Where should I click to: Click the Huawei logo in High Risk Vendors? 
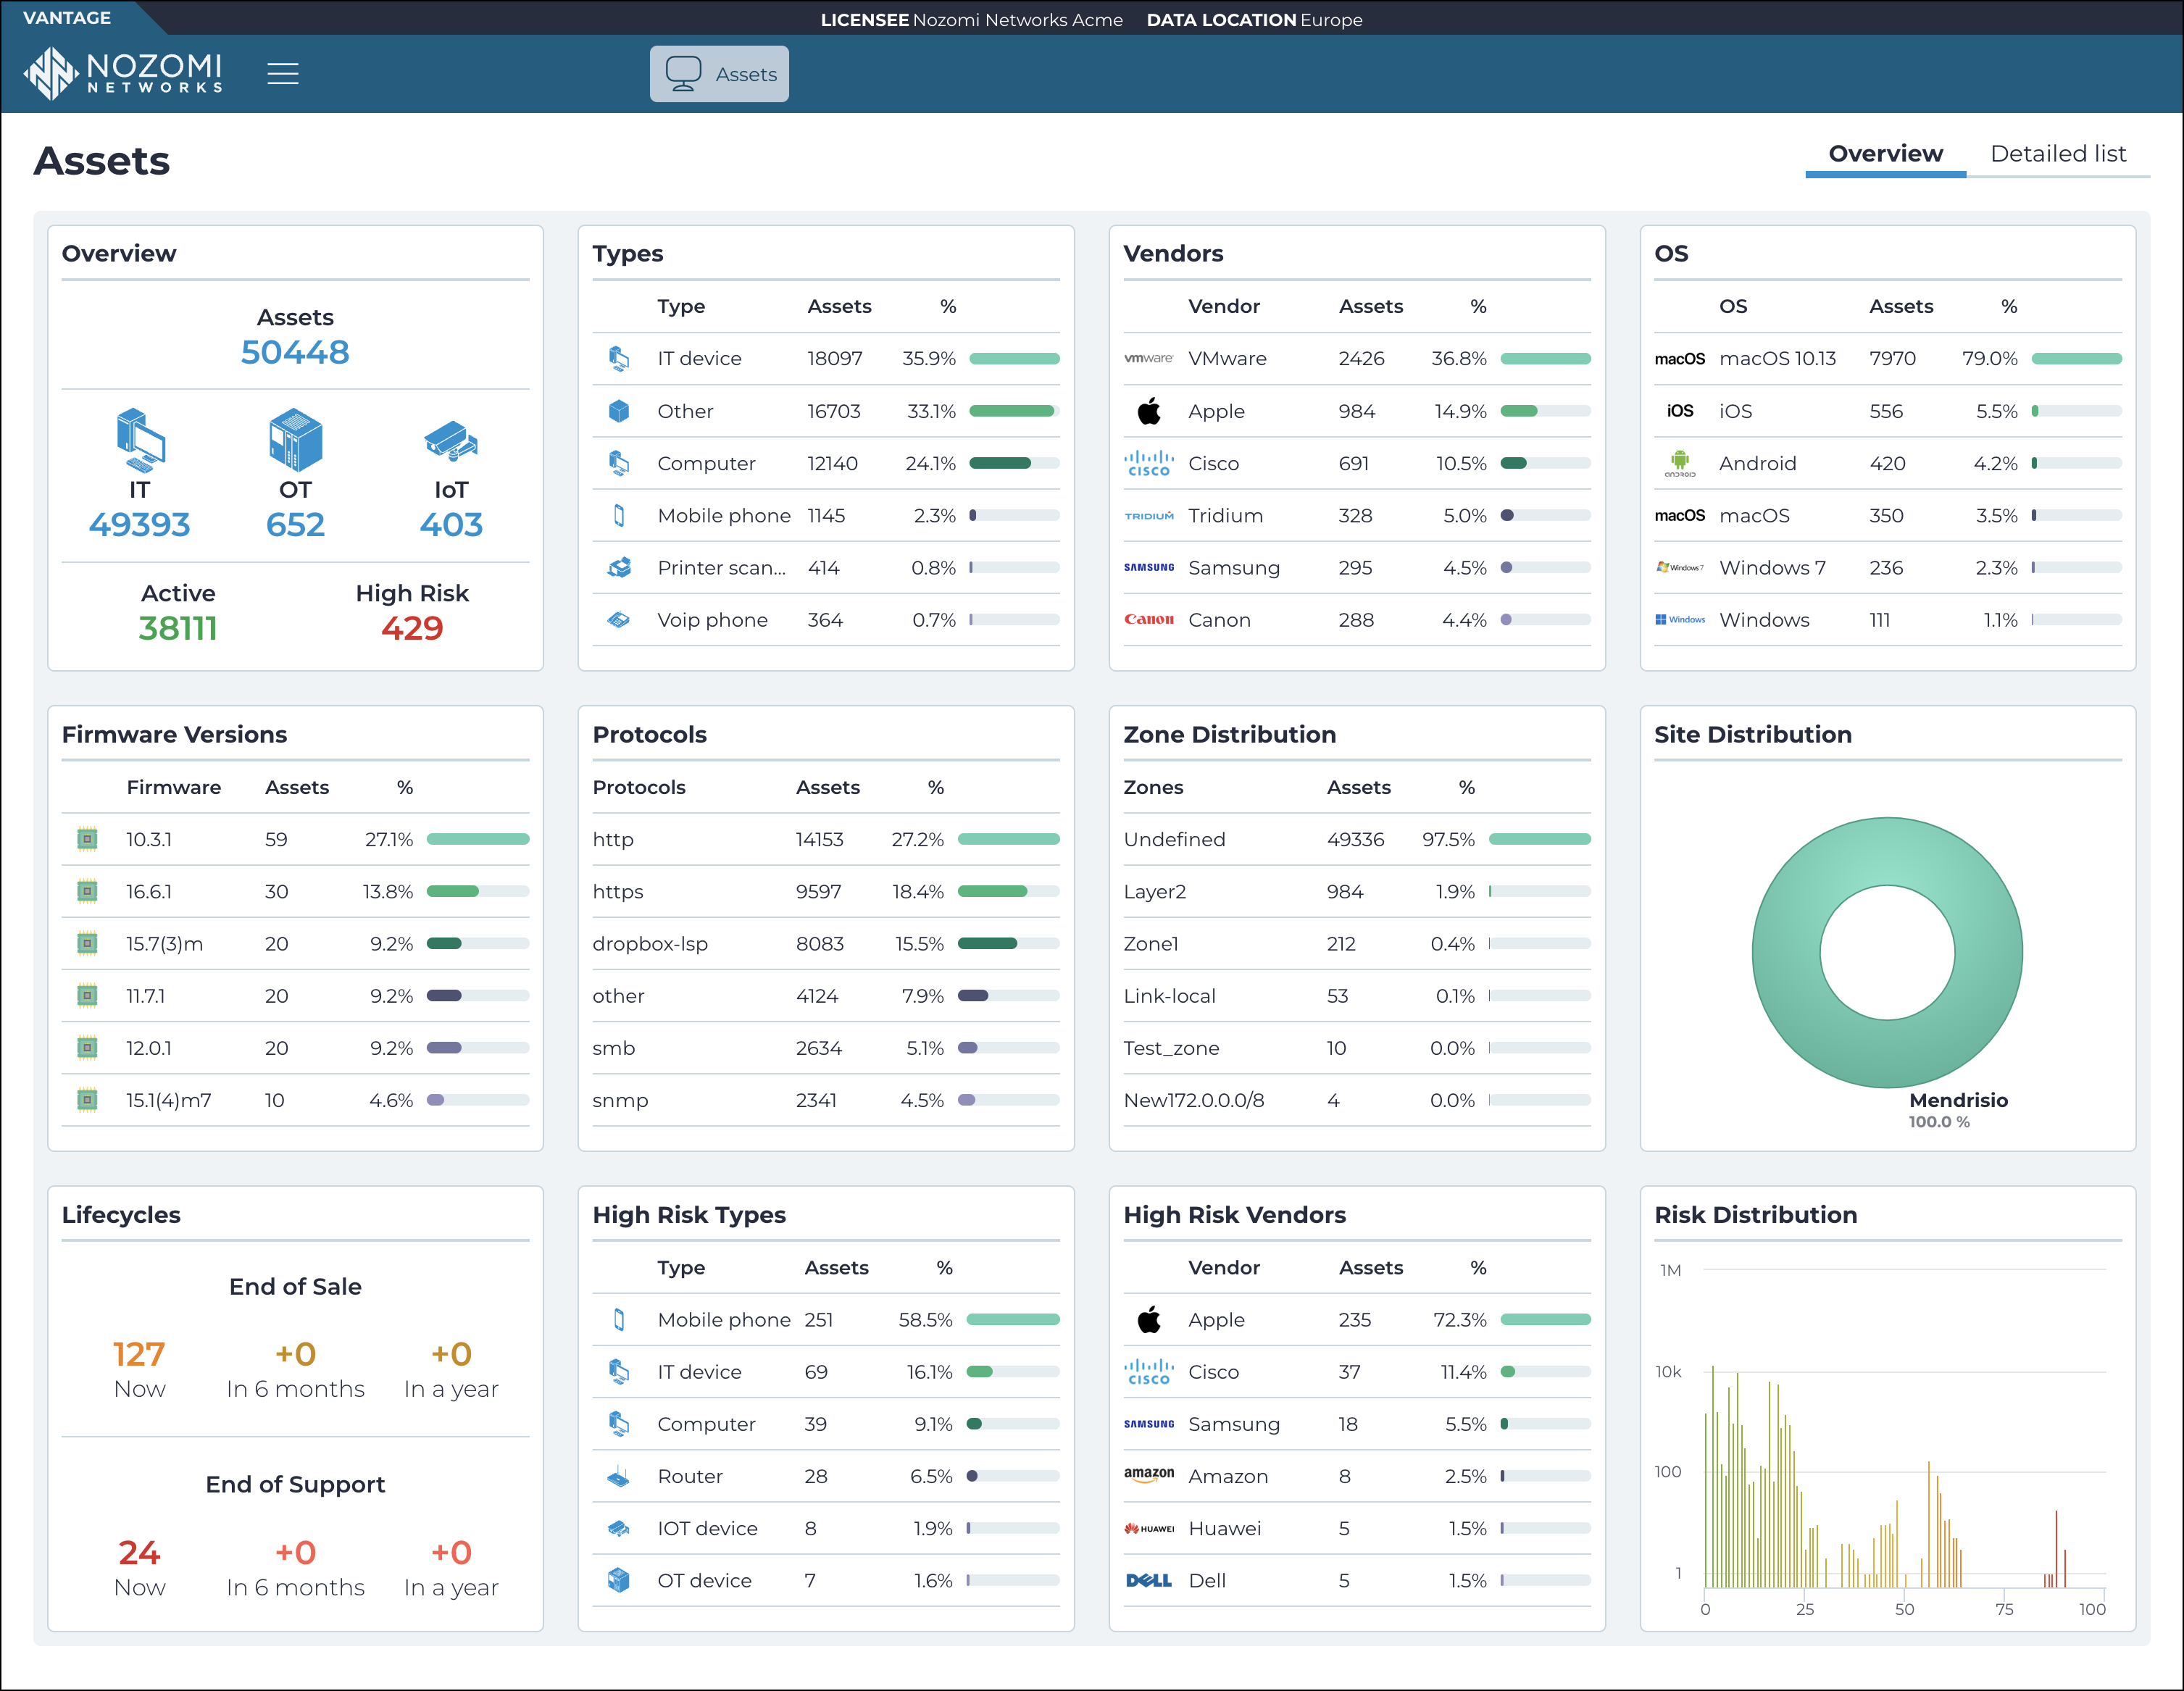(x=1149, y=1529)
